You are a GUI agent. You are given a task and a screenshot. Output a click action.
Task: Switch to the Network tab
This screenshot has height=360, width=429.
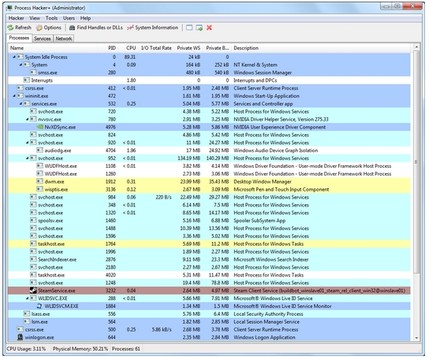(64, 38)
